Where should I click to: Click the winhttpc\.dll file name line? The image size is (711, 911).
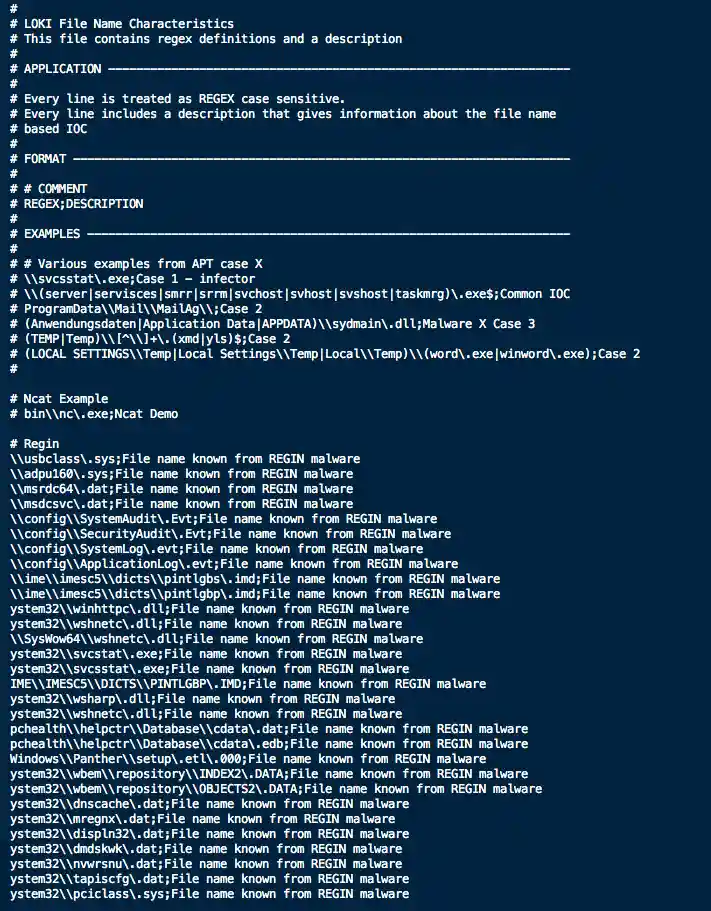[x=209, y=609]
